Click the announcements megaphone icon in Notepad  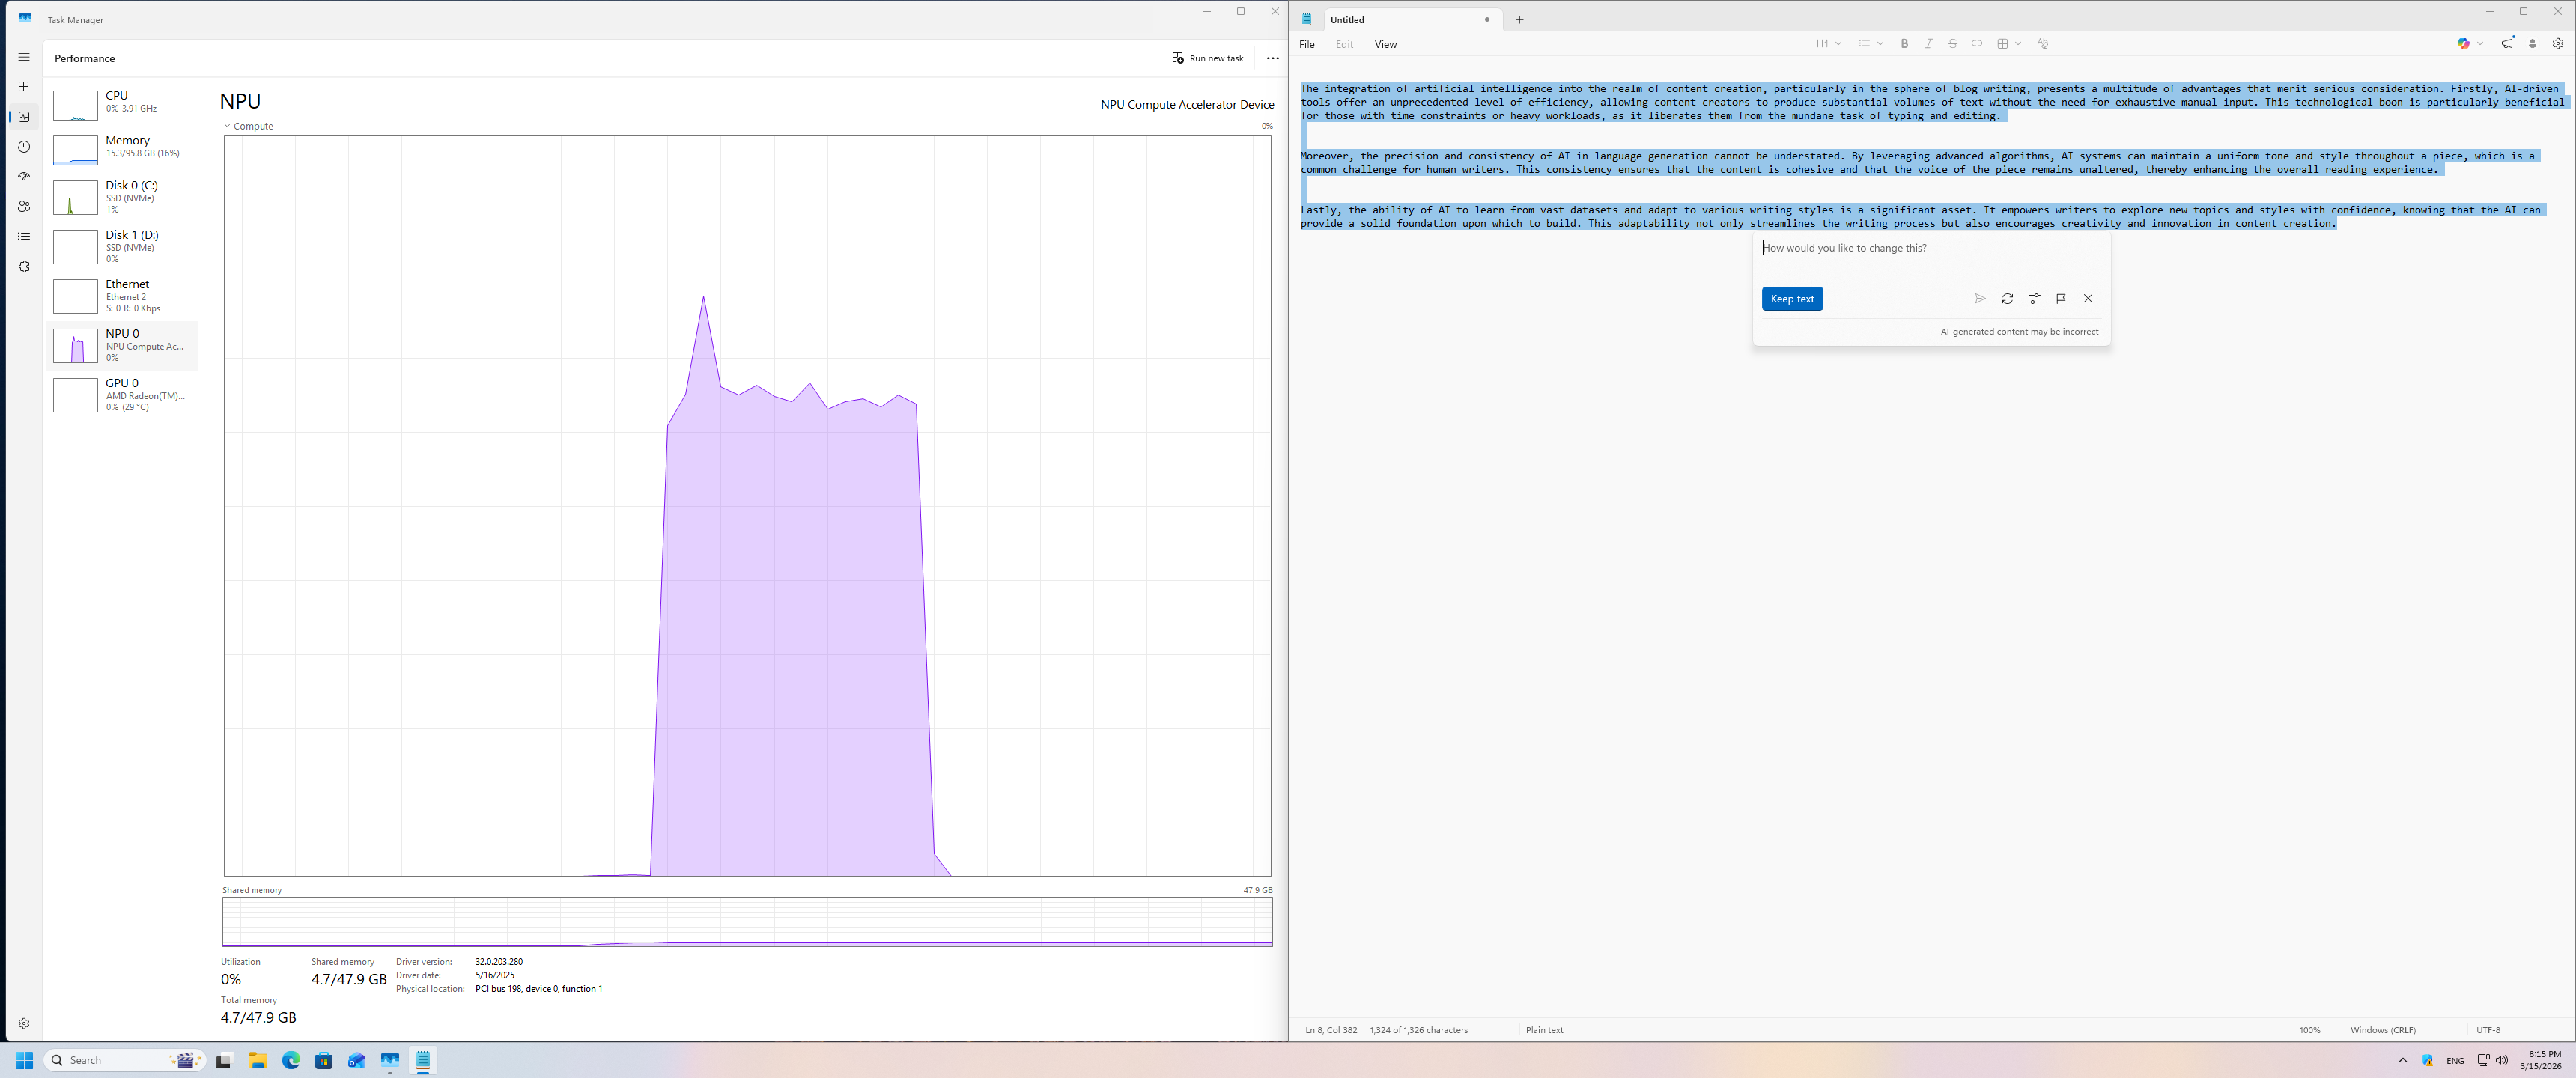[2507, 44]
